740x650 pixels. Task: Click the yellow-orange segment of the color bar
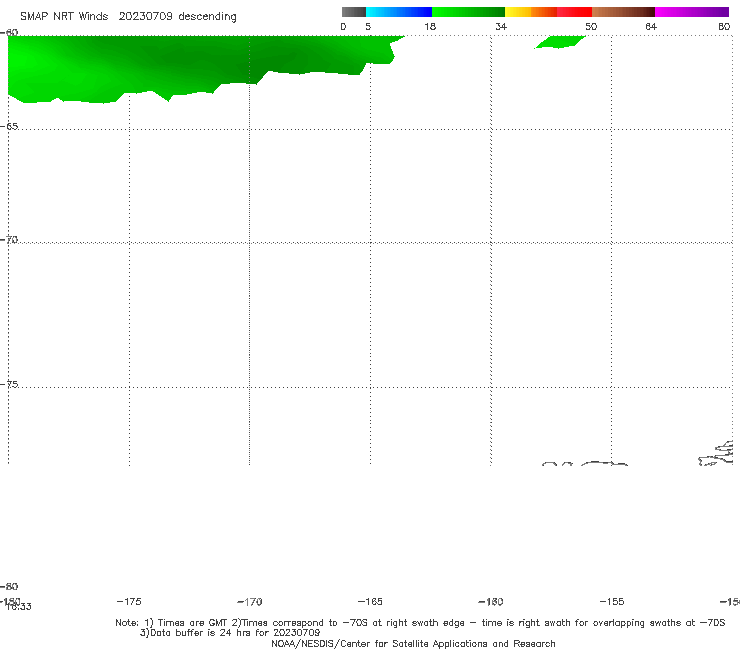tap(531, 12)
